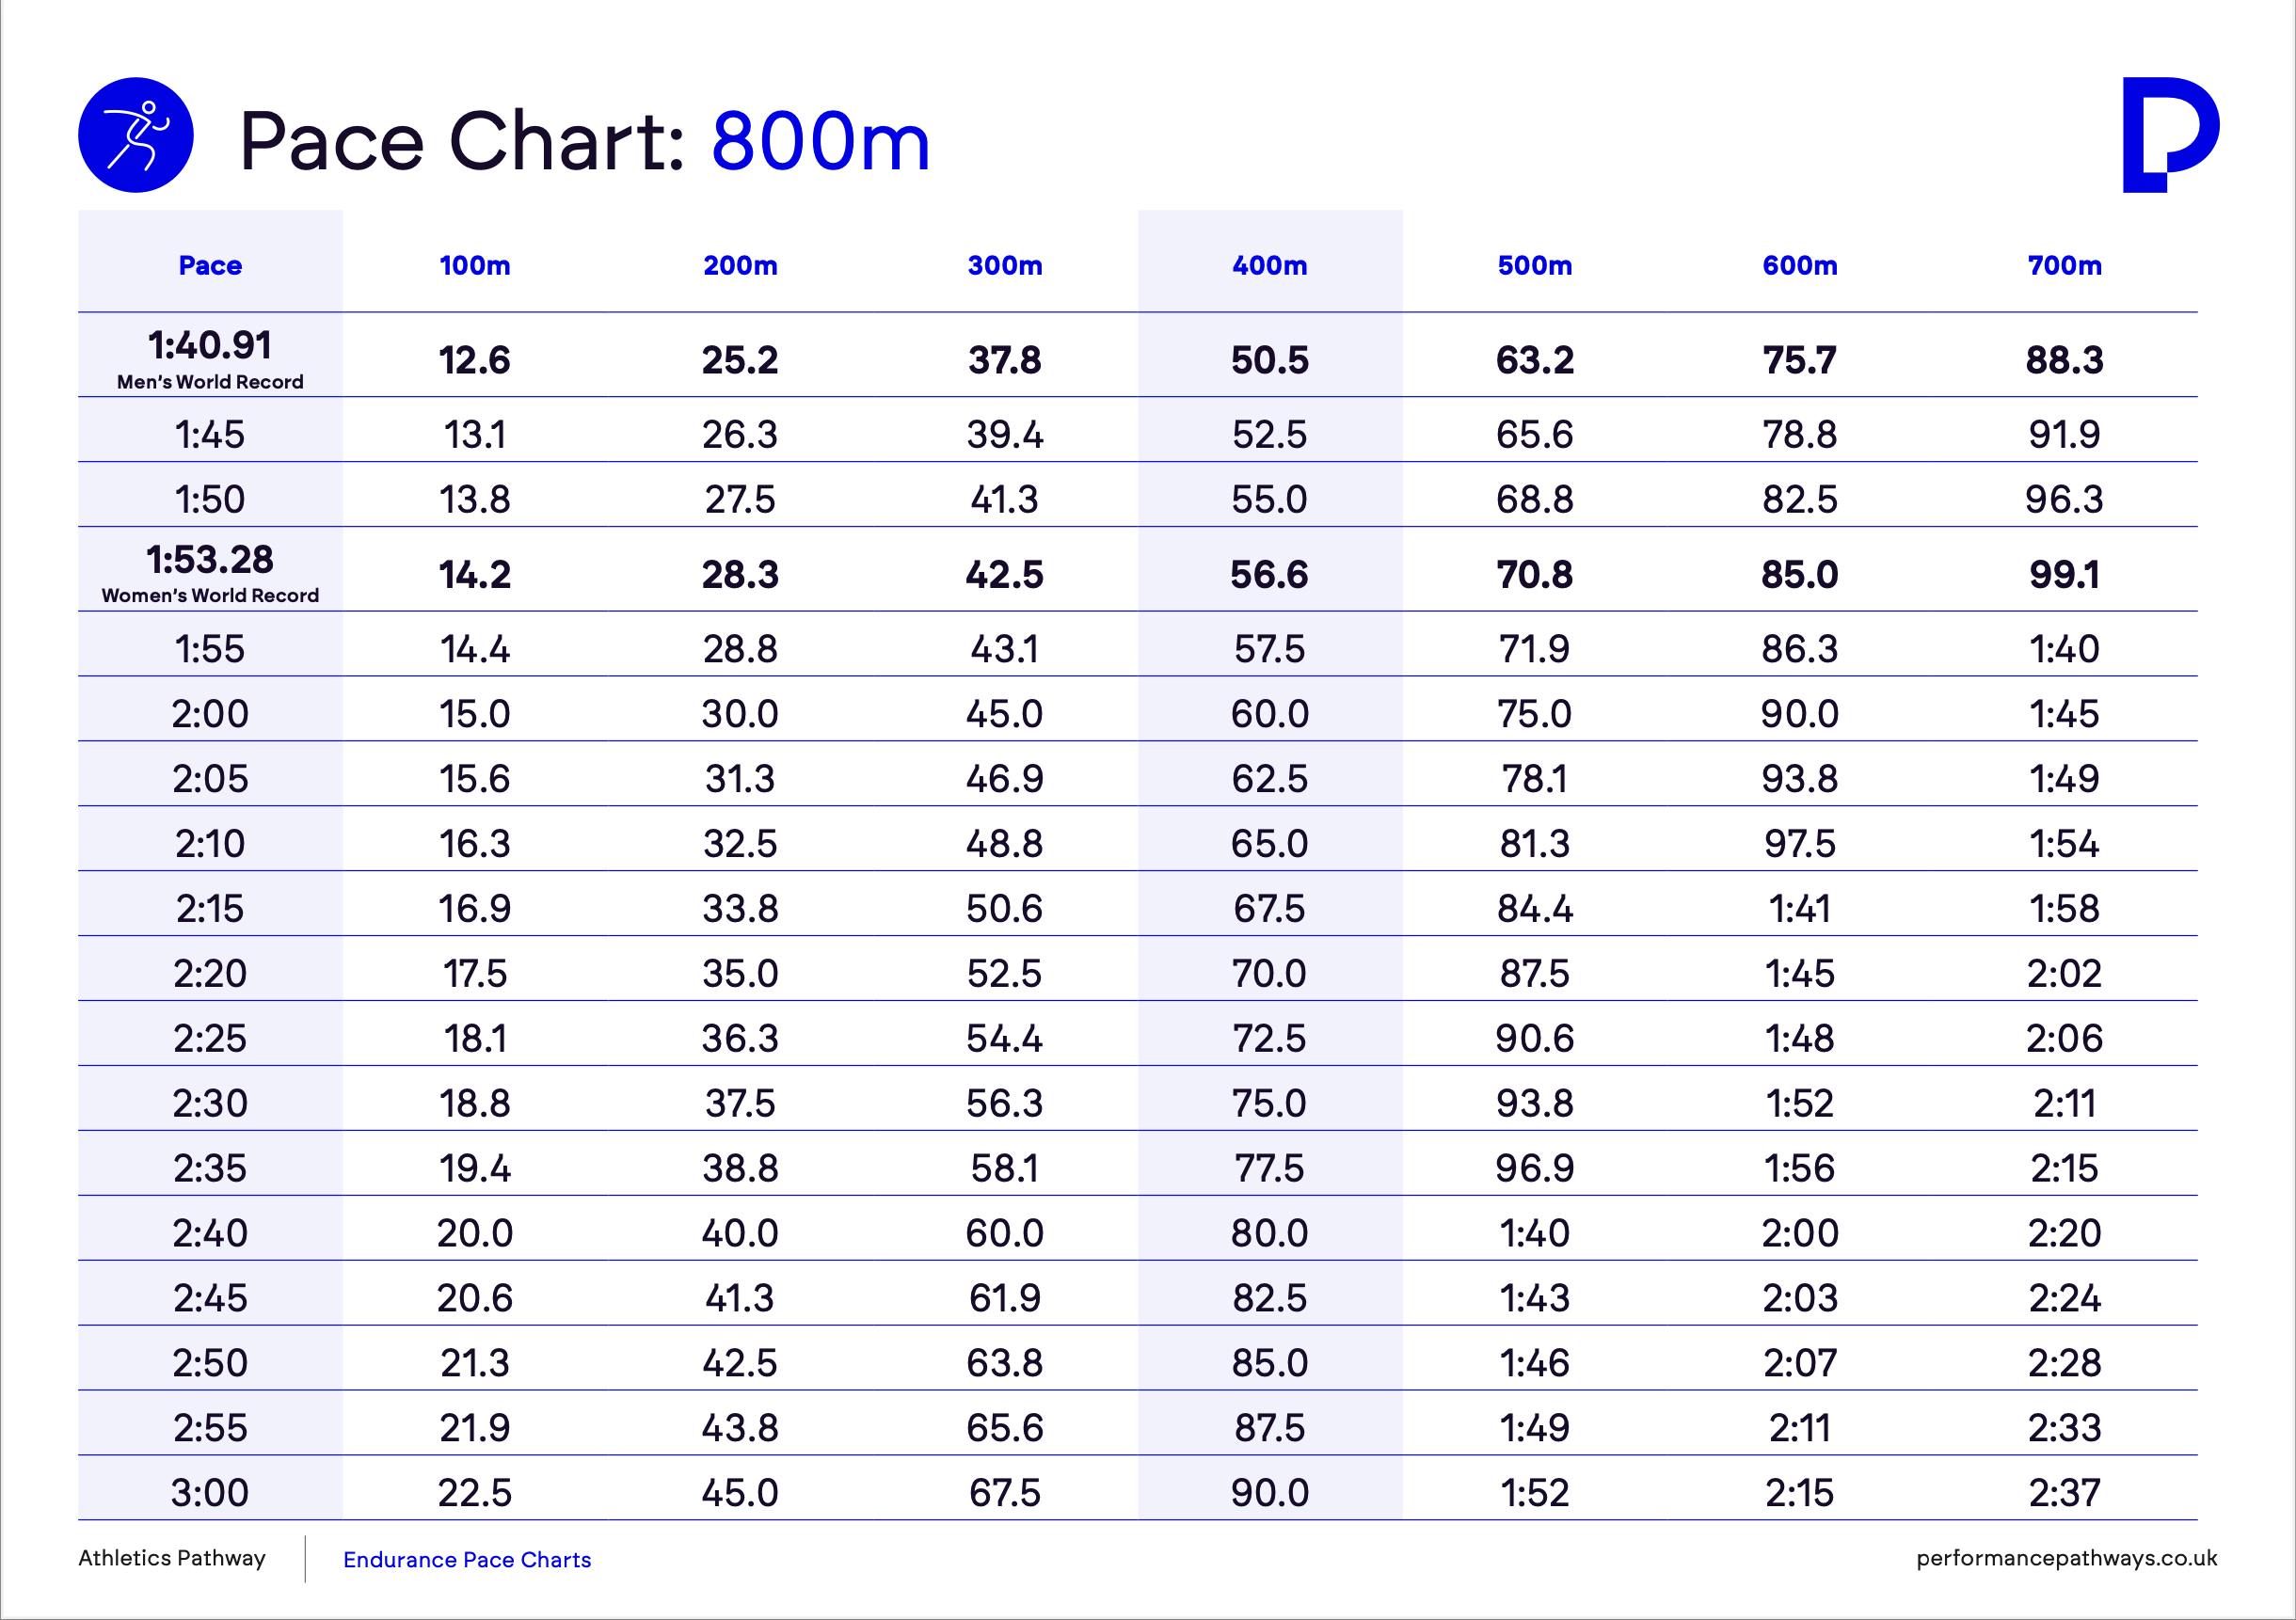
Task: Select the 600m column header
Action: click(1800, 266)
